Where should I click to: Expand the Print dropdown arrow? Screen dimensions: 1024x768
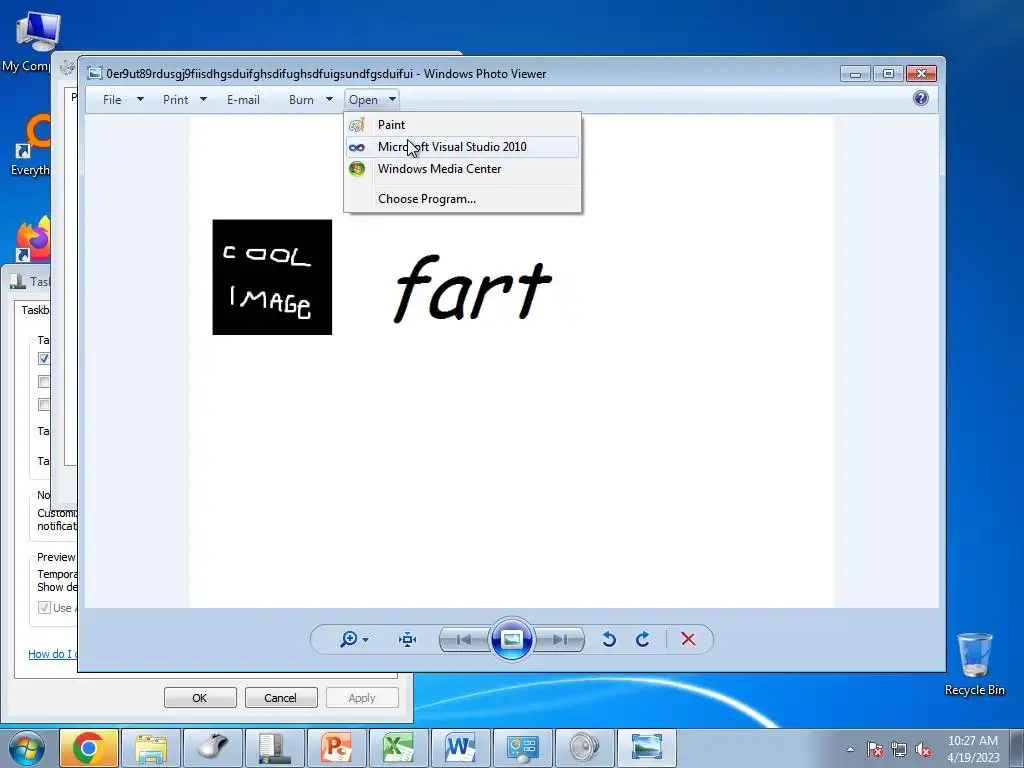(203, 99)
